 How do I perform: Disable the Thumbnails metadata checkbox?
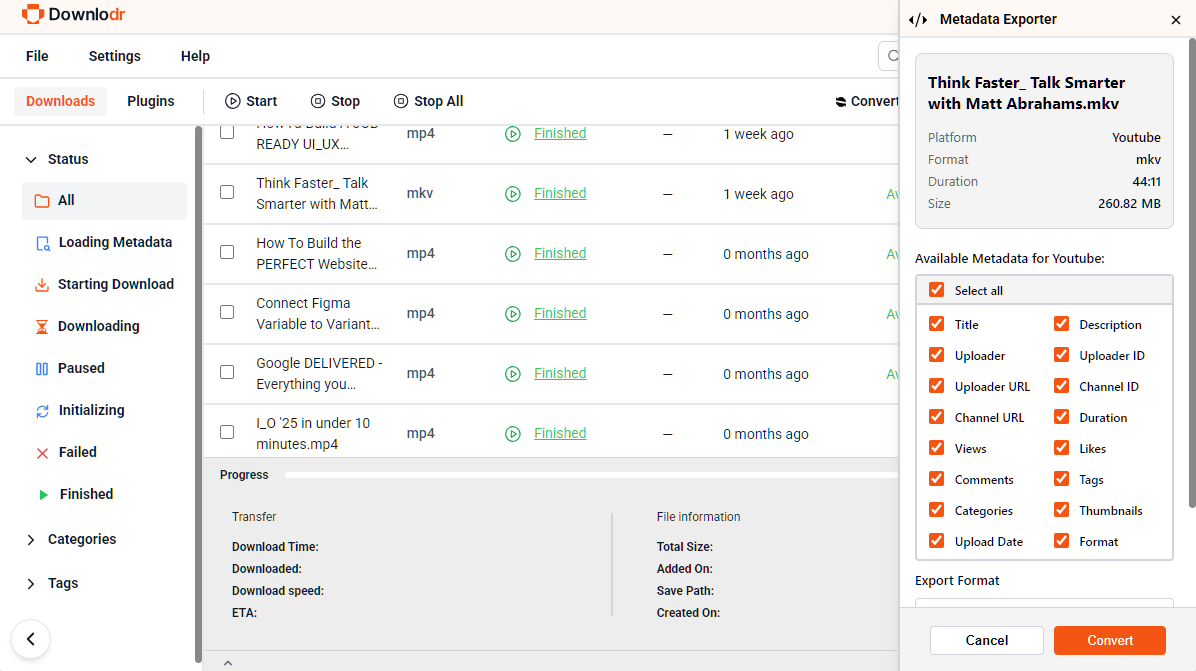point(1061,510)
